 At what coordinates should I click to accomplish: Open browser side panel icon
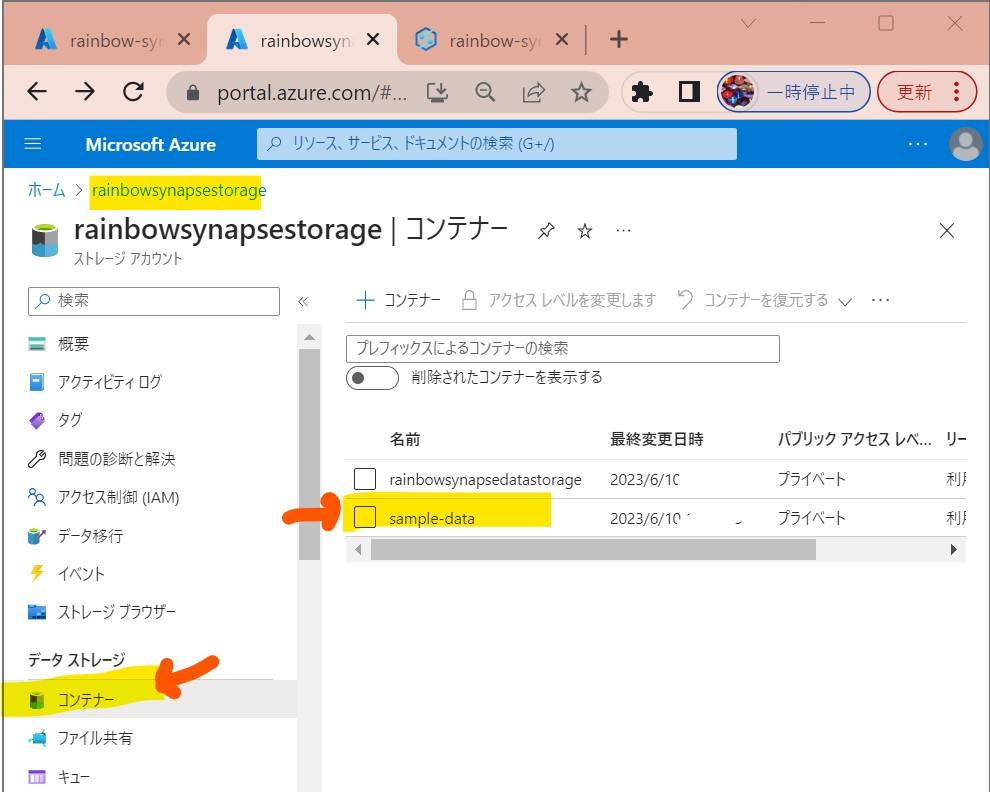tap(689, 92)
